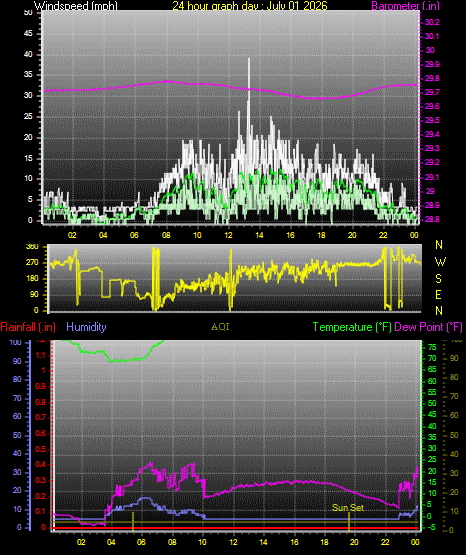Click the "29.7" barometer axis value

(432, 92)
